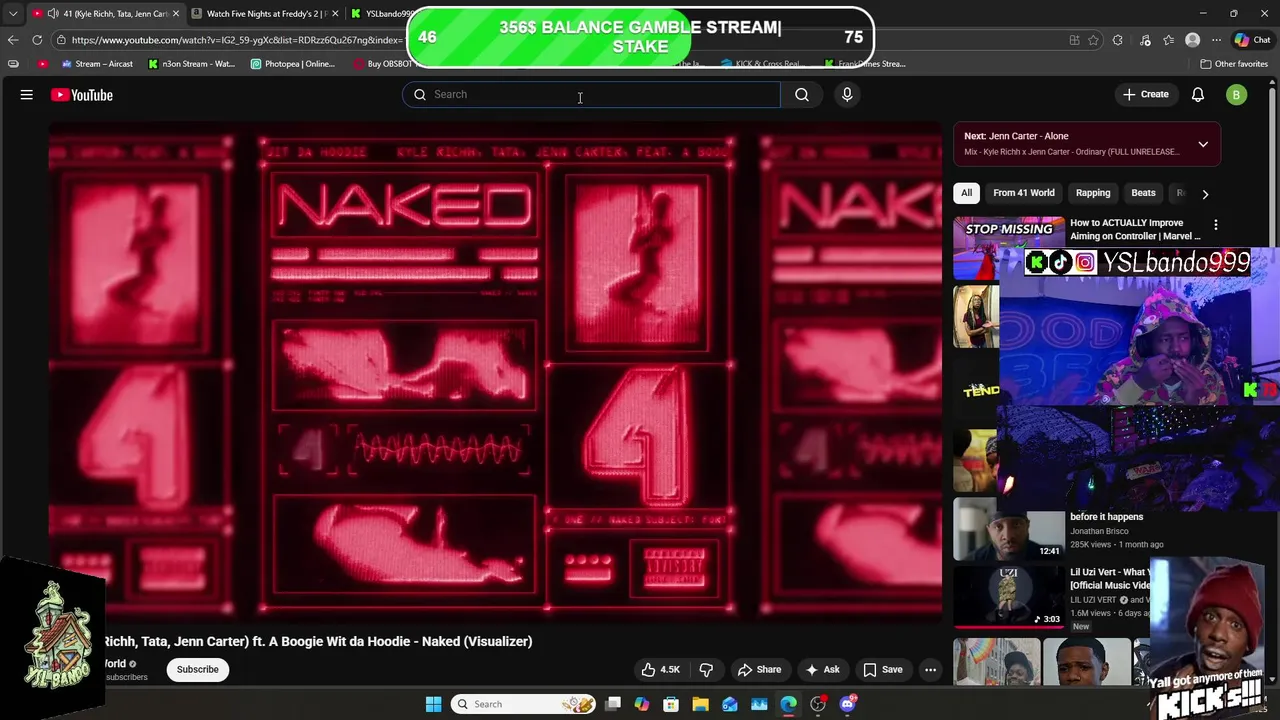Open the Ask AI button

coord(822,670)
